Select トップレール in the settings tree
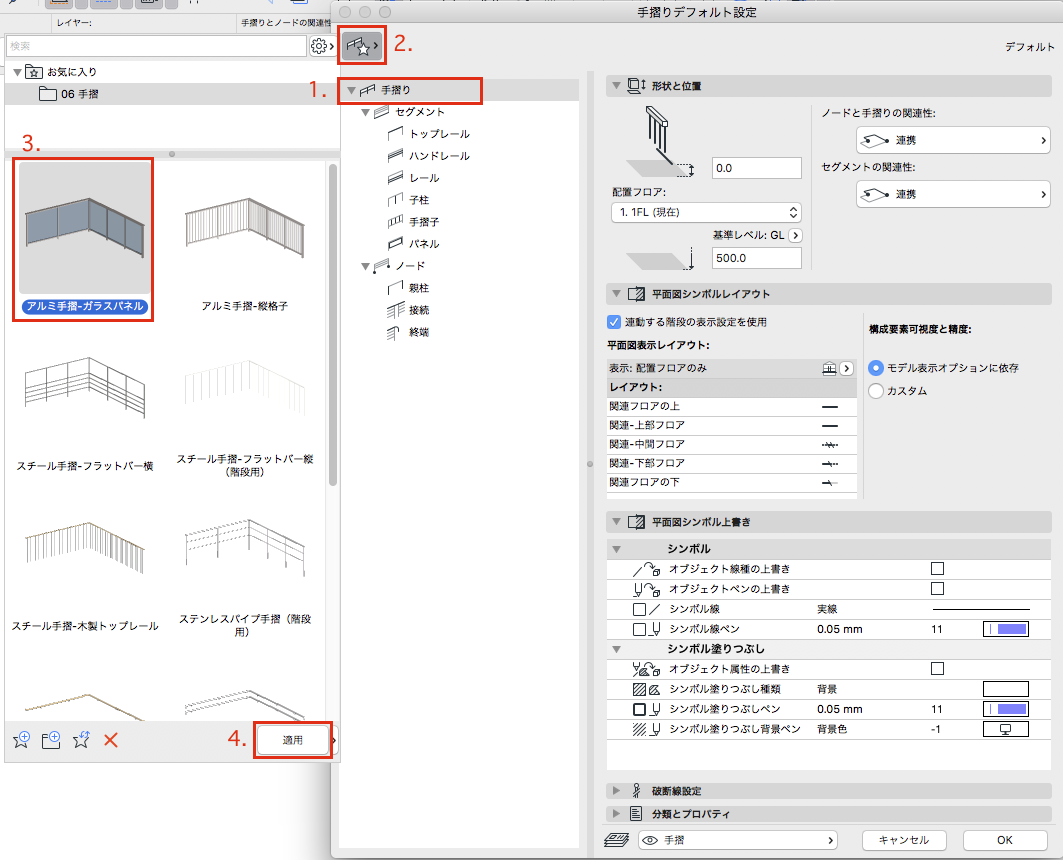1063x860 pixels. coord(439,134)
